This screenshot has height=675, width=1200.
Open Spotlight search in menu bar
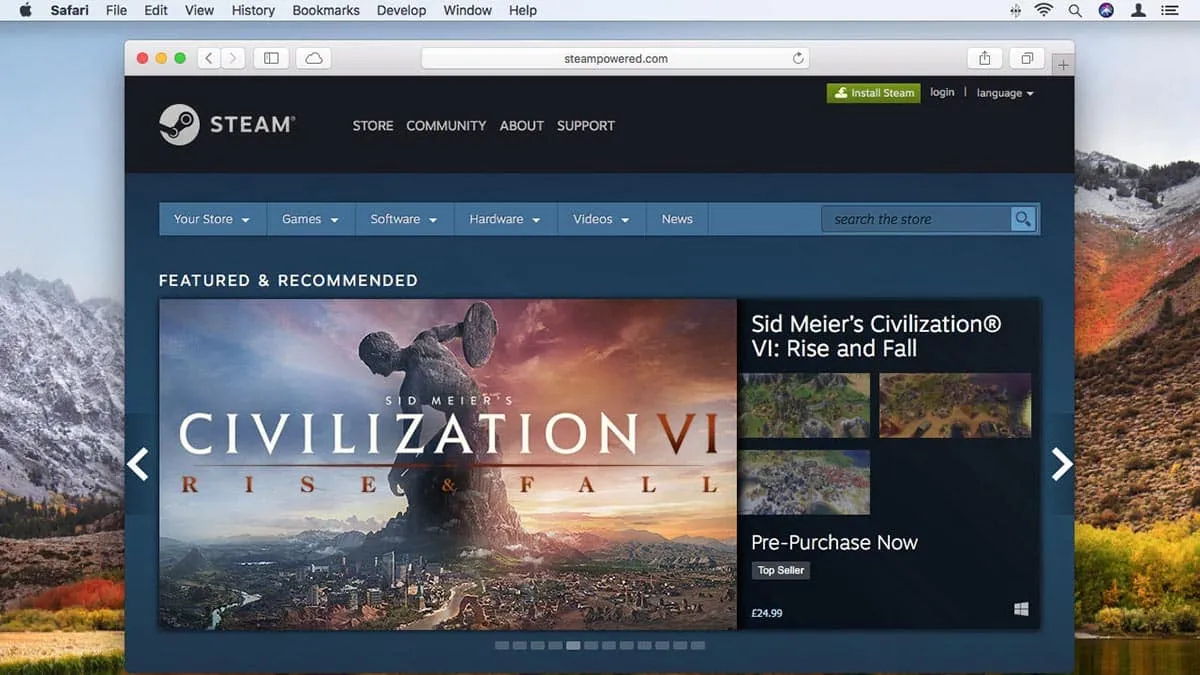click(1075, 10)
